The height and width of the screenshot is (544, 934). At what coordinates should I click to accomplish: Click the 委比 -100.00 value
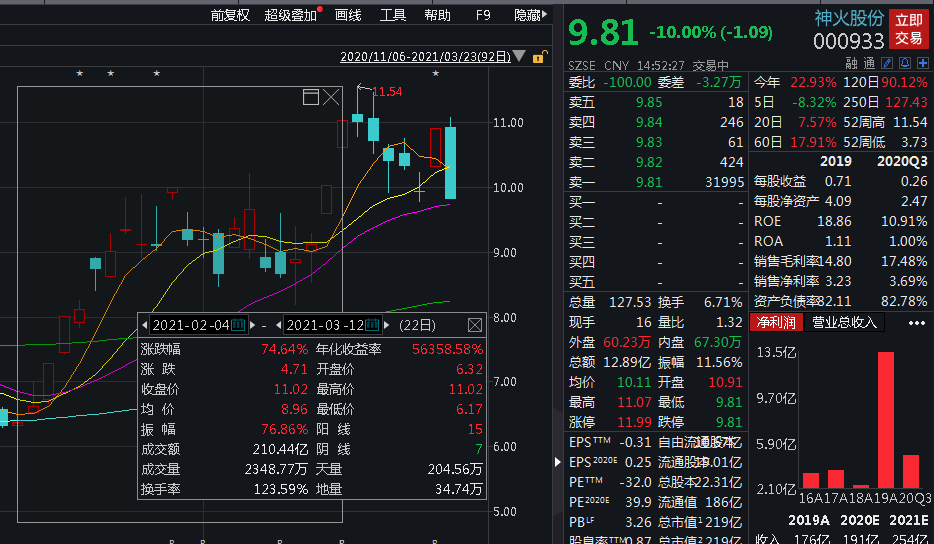point(627,82)
